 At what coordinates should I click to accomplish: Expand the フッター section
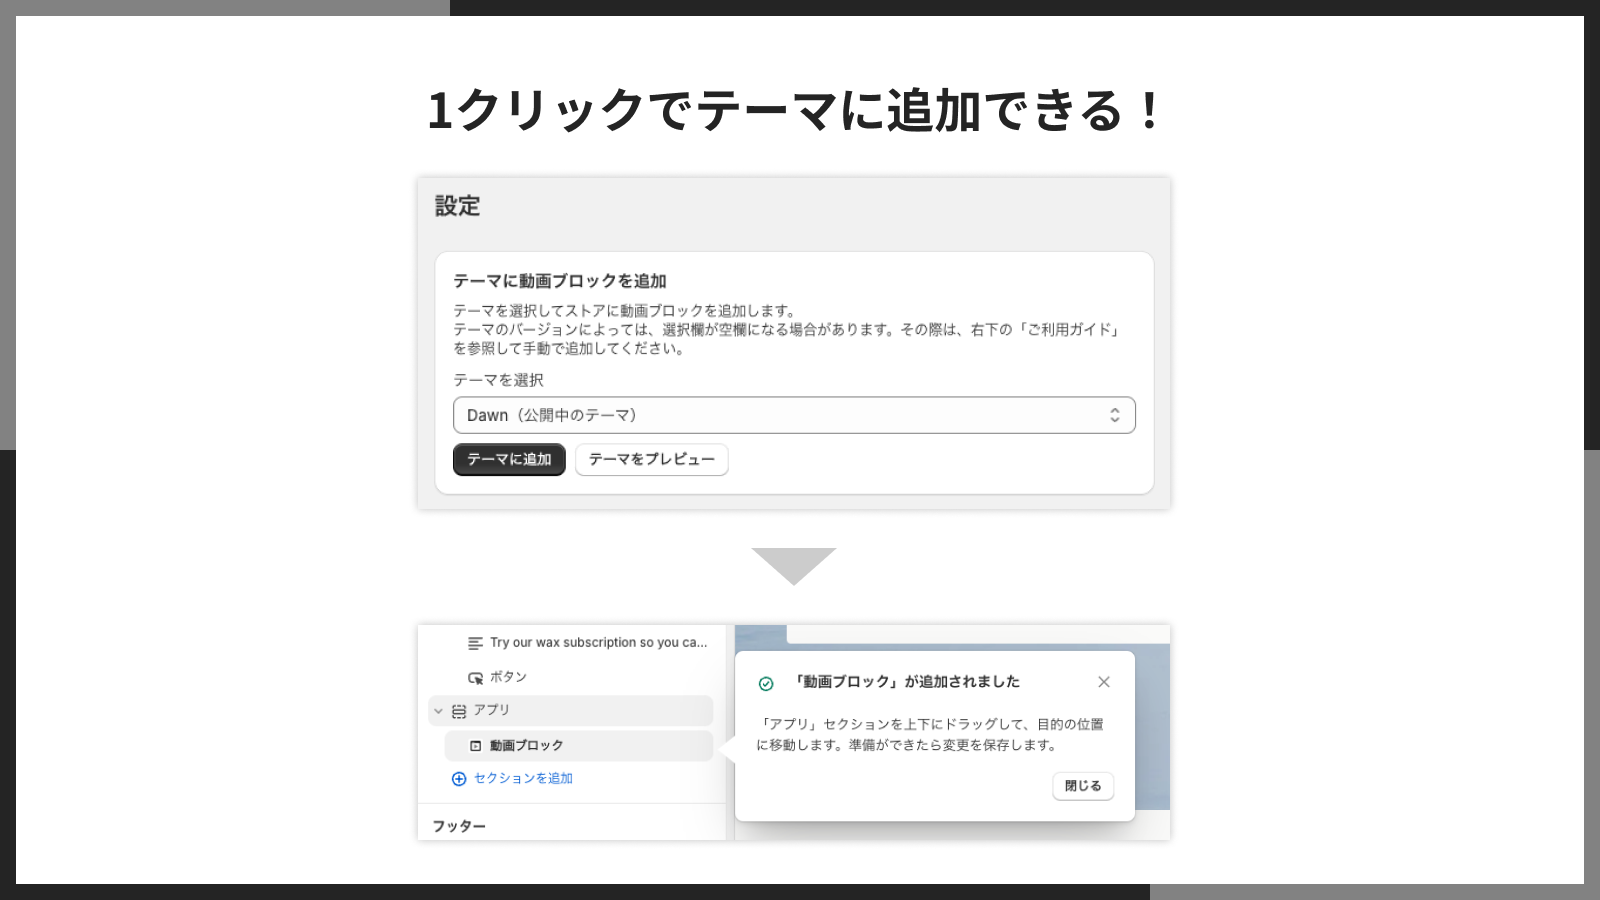click(x=459, y=825)
